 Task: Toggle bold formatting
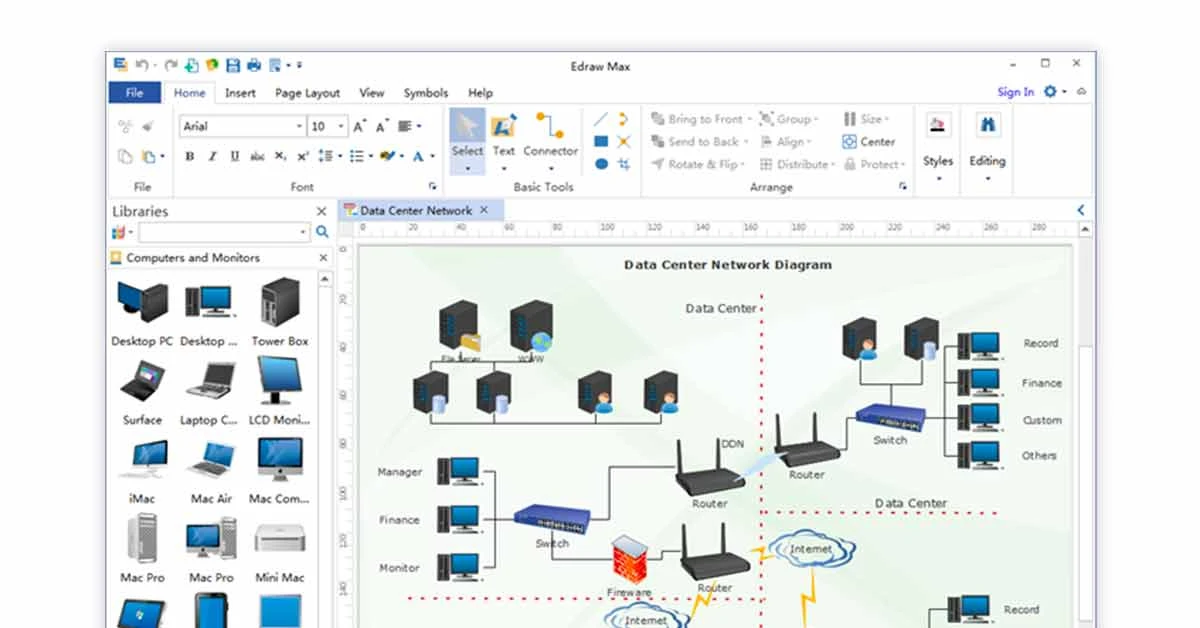[x=190, y=156]
